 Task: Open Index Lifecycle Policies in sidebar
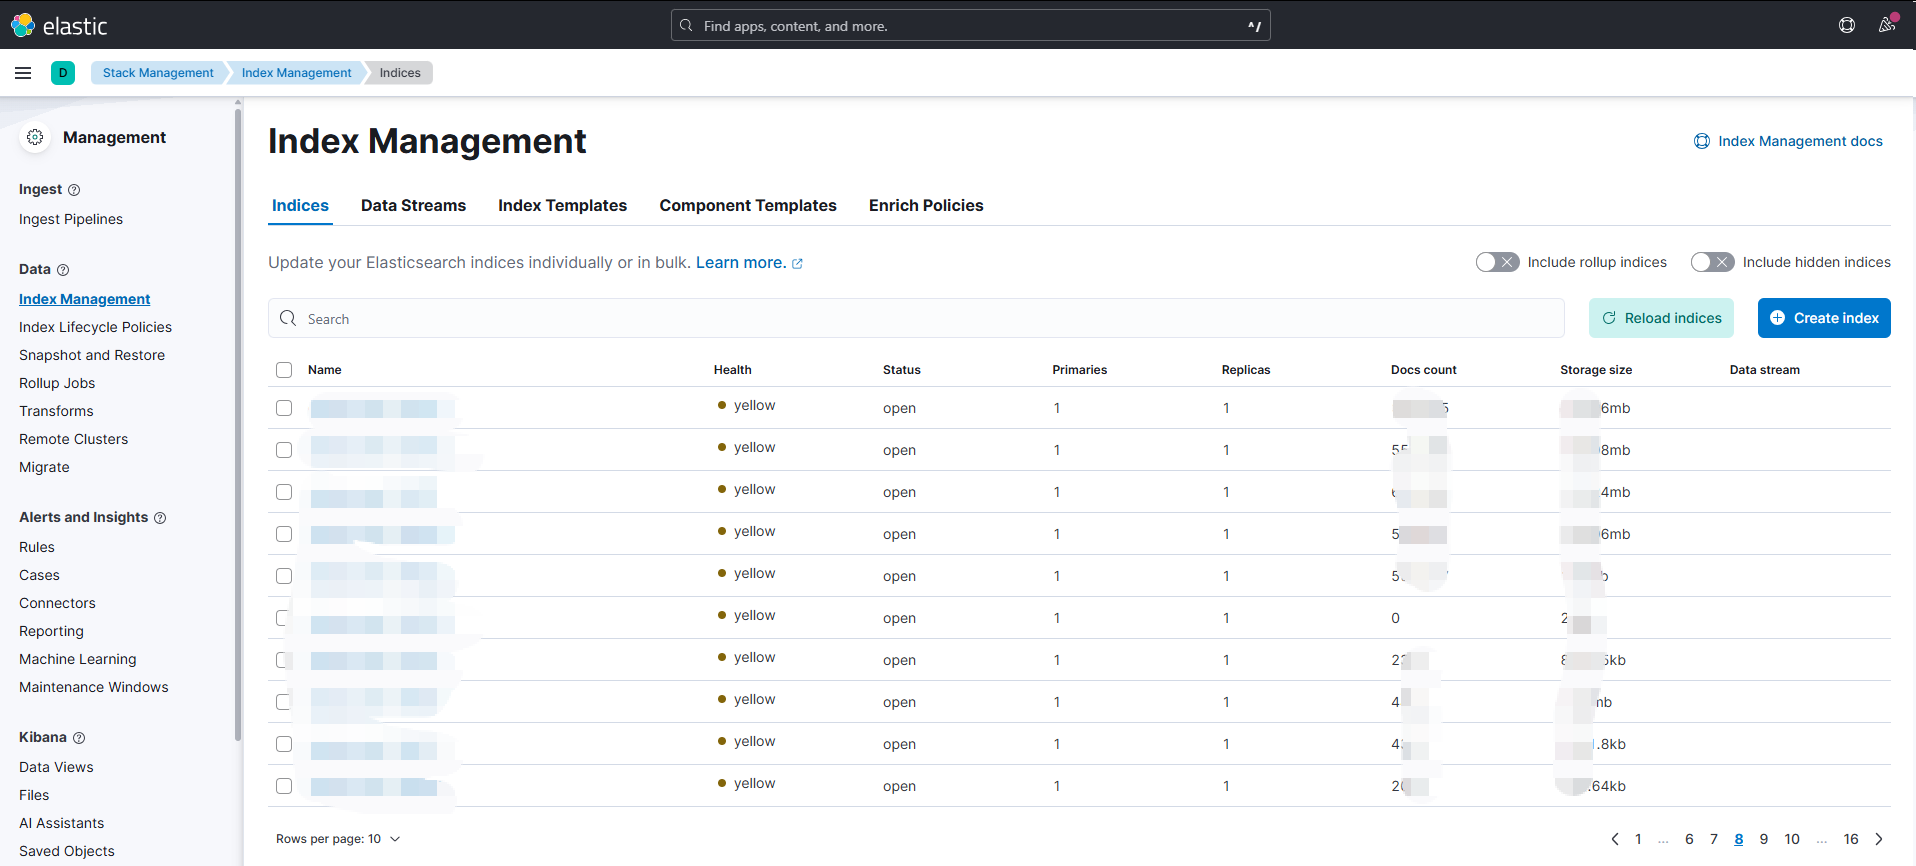point(95,327)
